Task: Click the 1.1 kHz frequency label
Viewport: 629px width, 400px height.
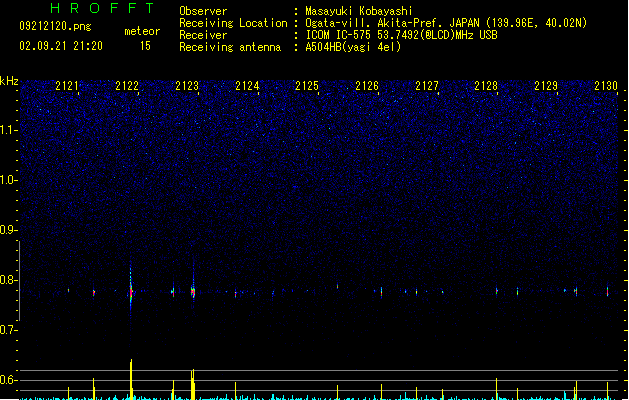Action: 8,130
